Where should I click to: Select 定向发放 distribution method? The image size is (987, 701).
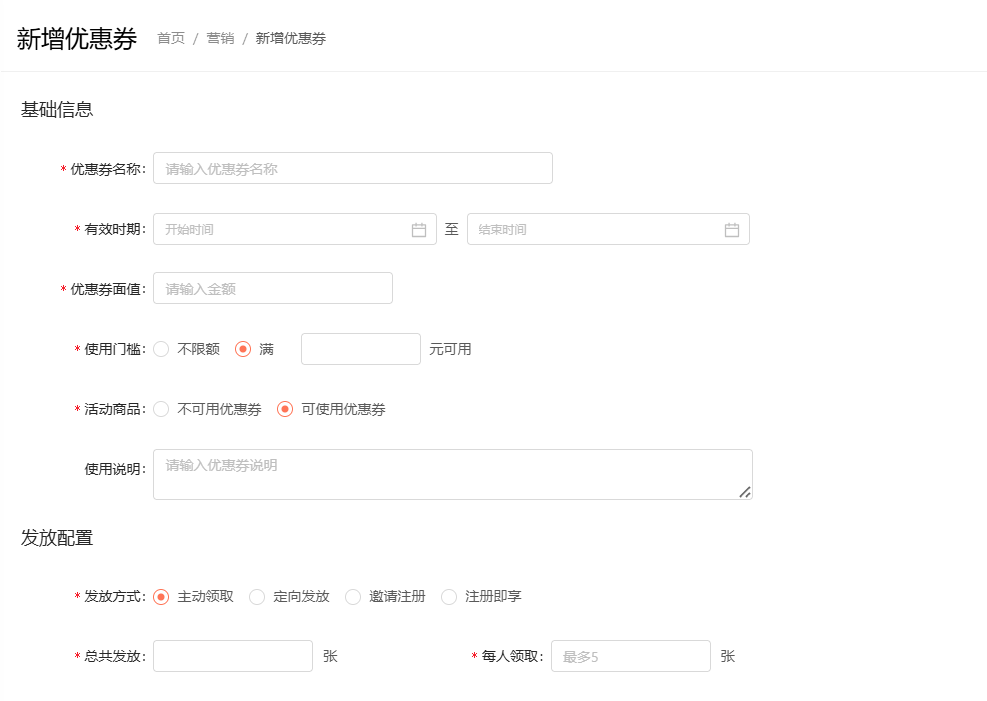[x=257, y=597]
